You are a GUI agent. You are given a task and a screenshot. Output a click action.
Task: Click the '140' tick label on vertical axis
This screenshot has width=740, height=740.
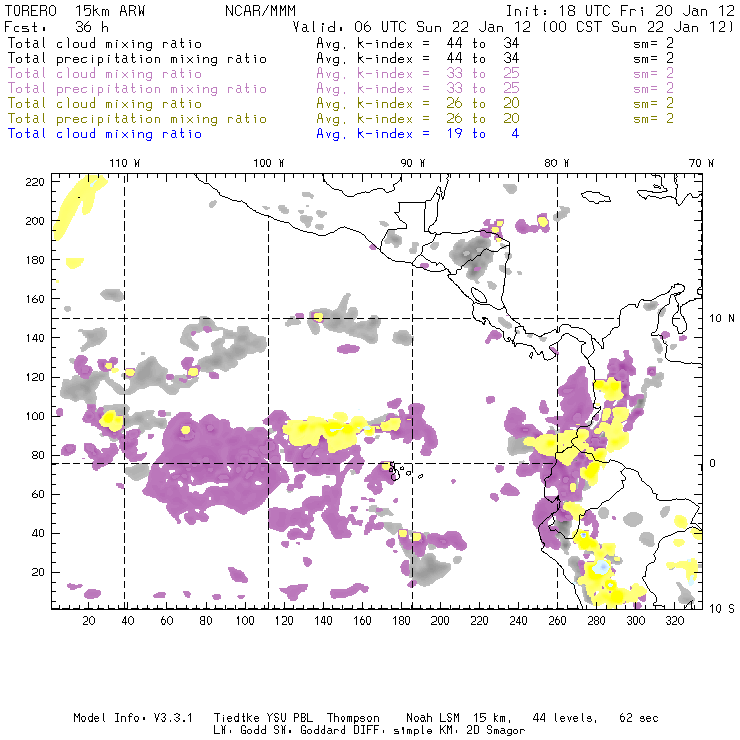tap(35, 338)
